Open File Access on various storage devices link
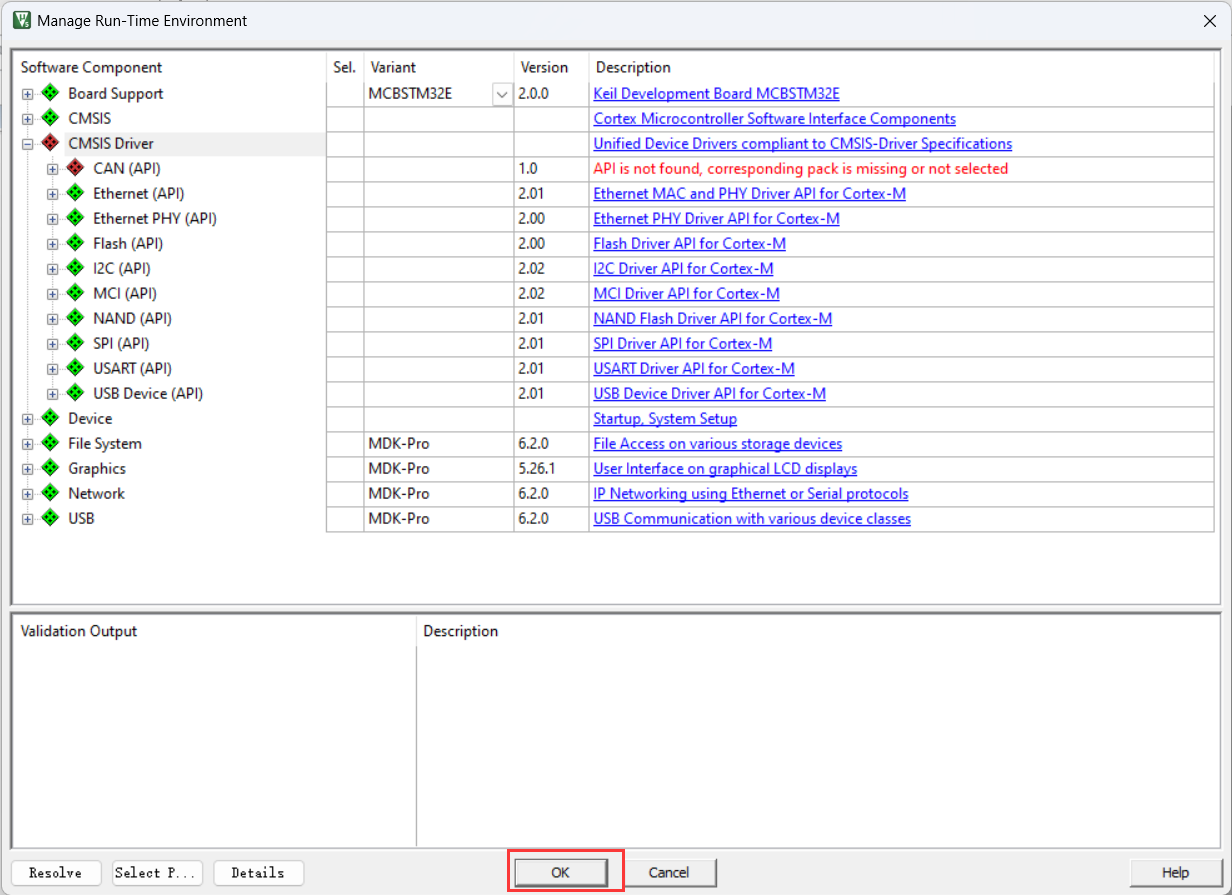Viewport: 1232px width, 895px height. [x=717, y=444]
